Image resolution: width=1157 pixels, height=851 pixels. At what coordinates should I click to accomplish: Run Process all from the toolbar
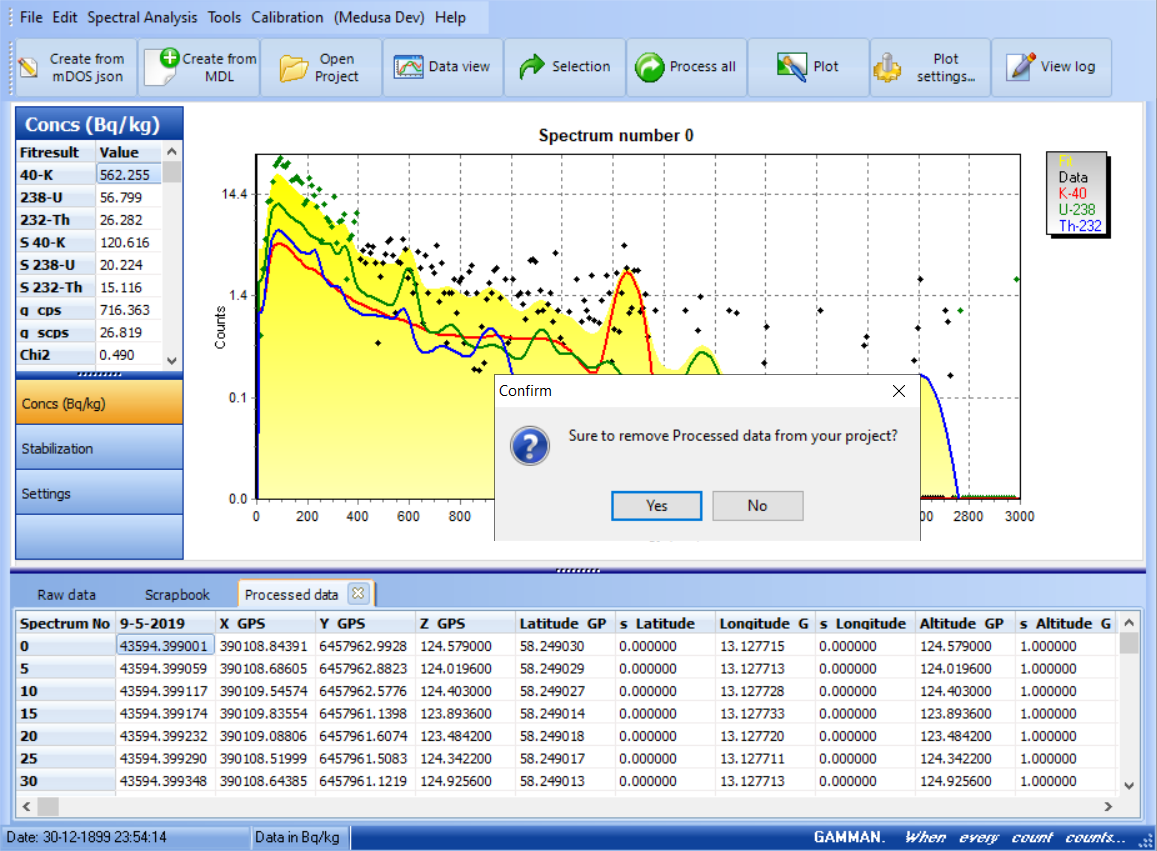650,67
